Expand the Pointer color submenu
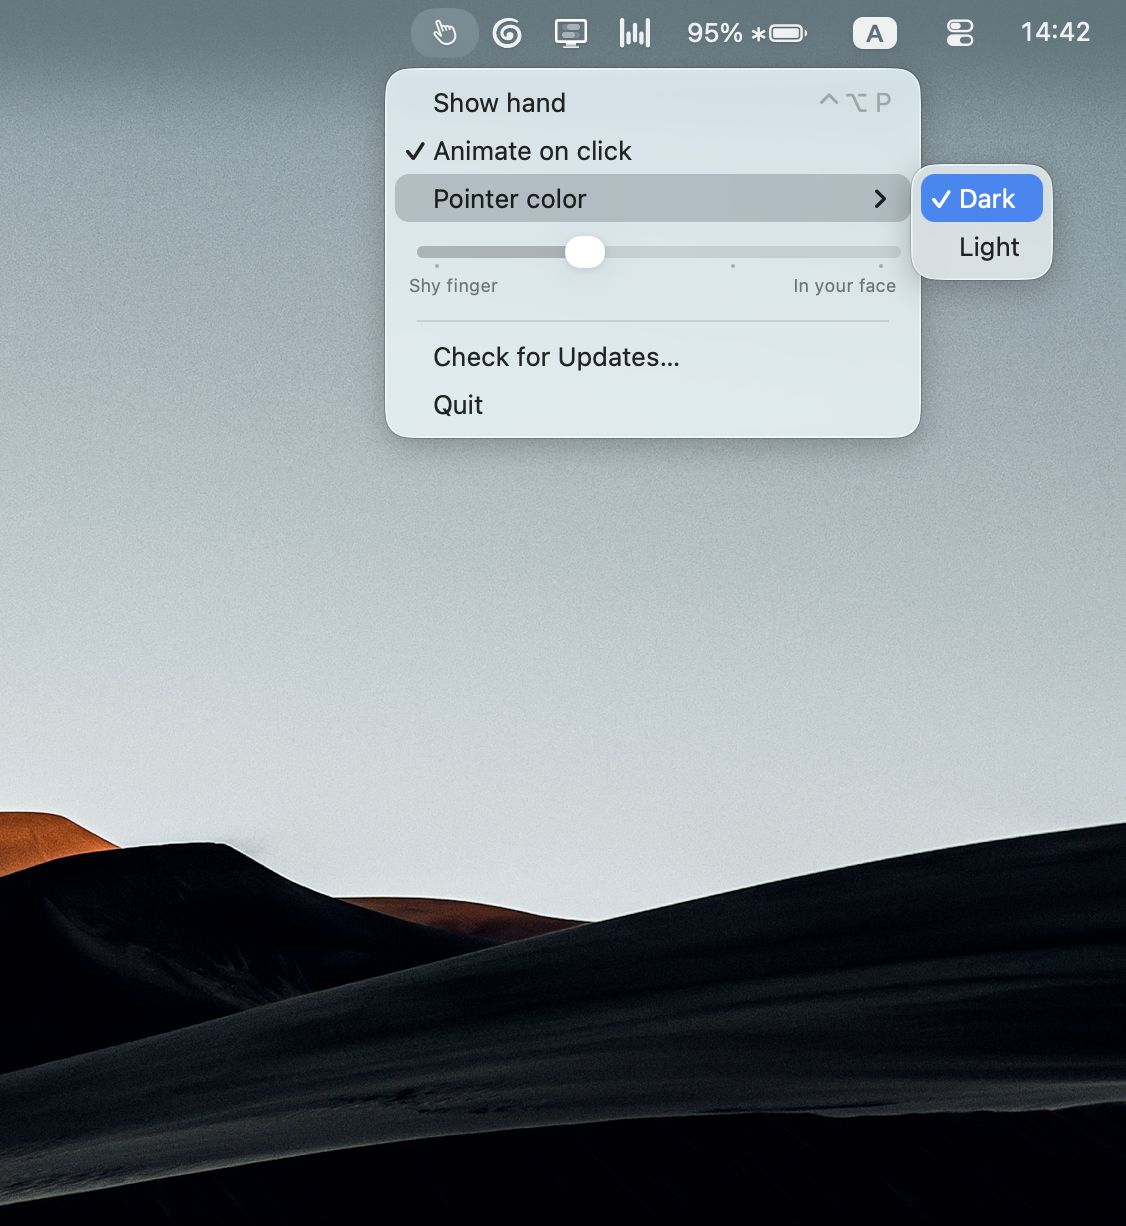The height and width of the screenshot is (1226, 1126). pyautogui.click(x=653, y=198)
